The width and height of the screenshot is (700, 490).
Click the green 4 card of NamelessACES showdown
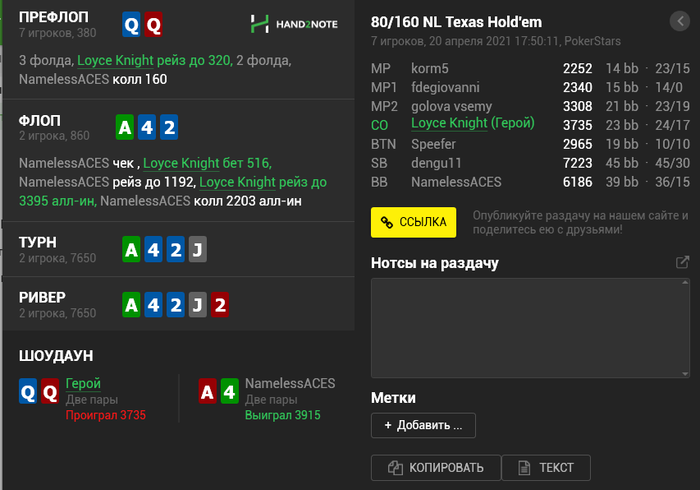tap(229, 391)
